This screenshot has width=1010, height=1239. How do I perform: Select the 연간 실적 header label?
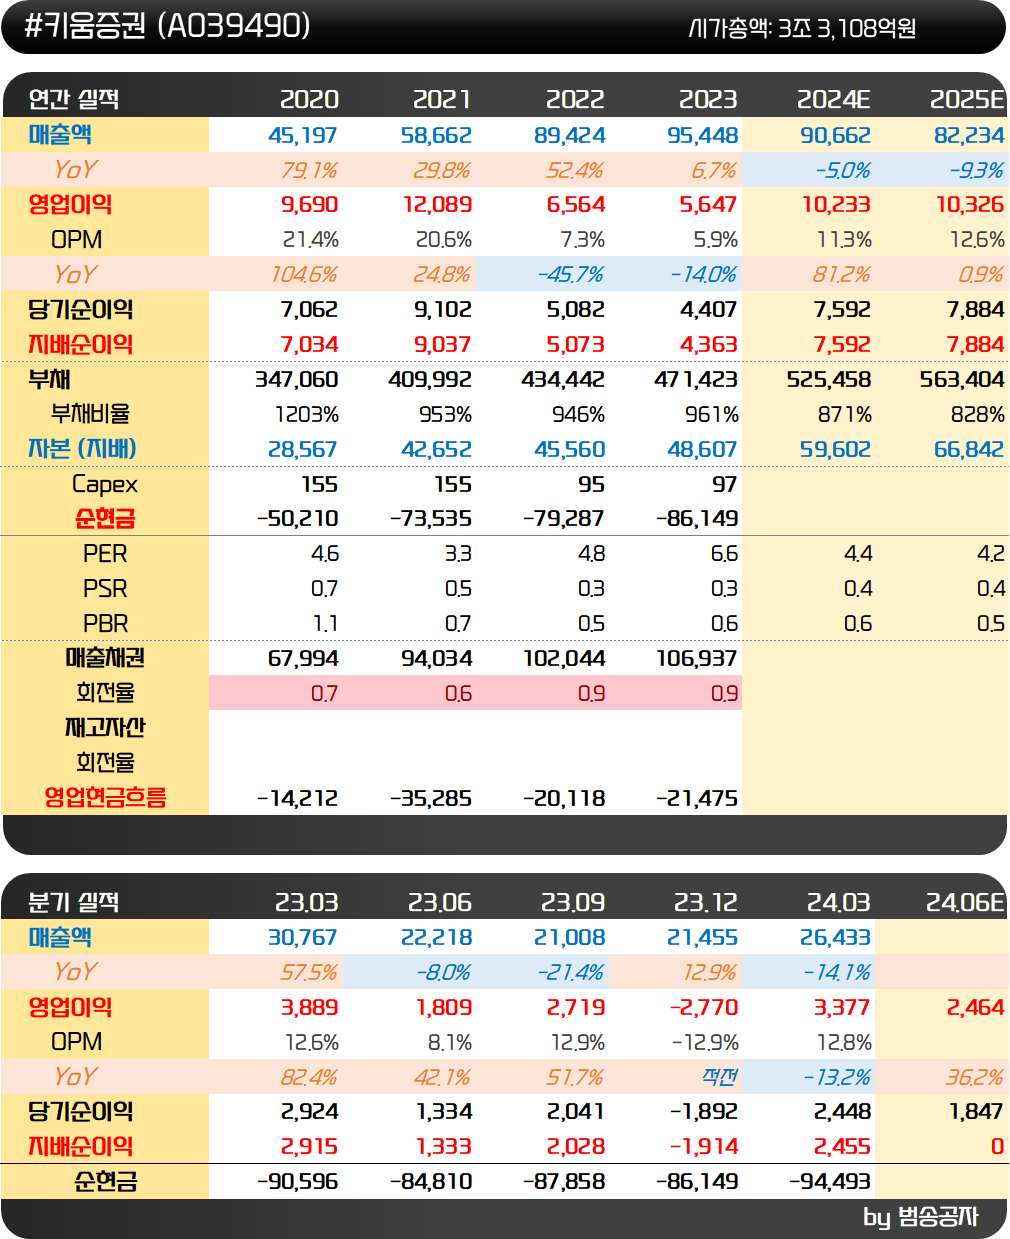74,99
